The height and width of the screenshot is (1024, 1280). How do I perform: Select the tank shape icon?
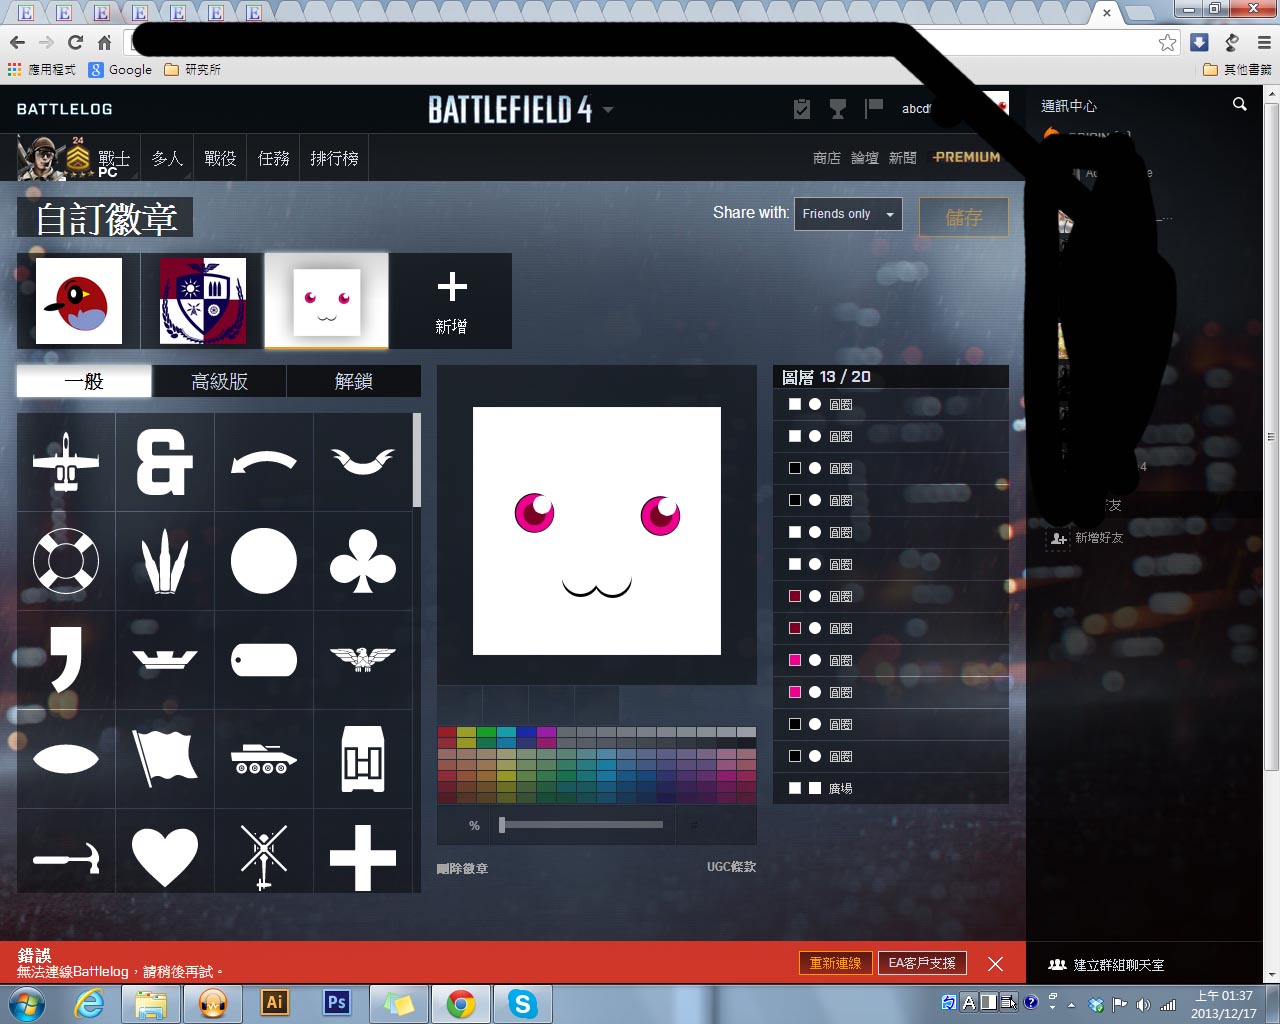264,759
